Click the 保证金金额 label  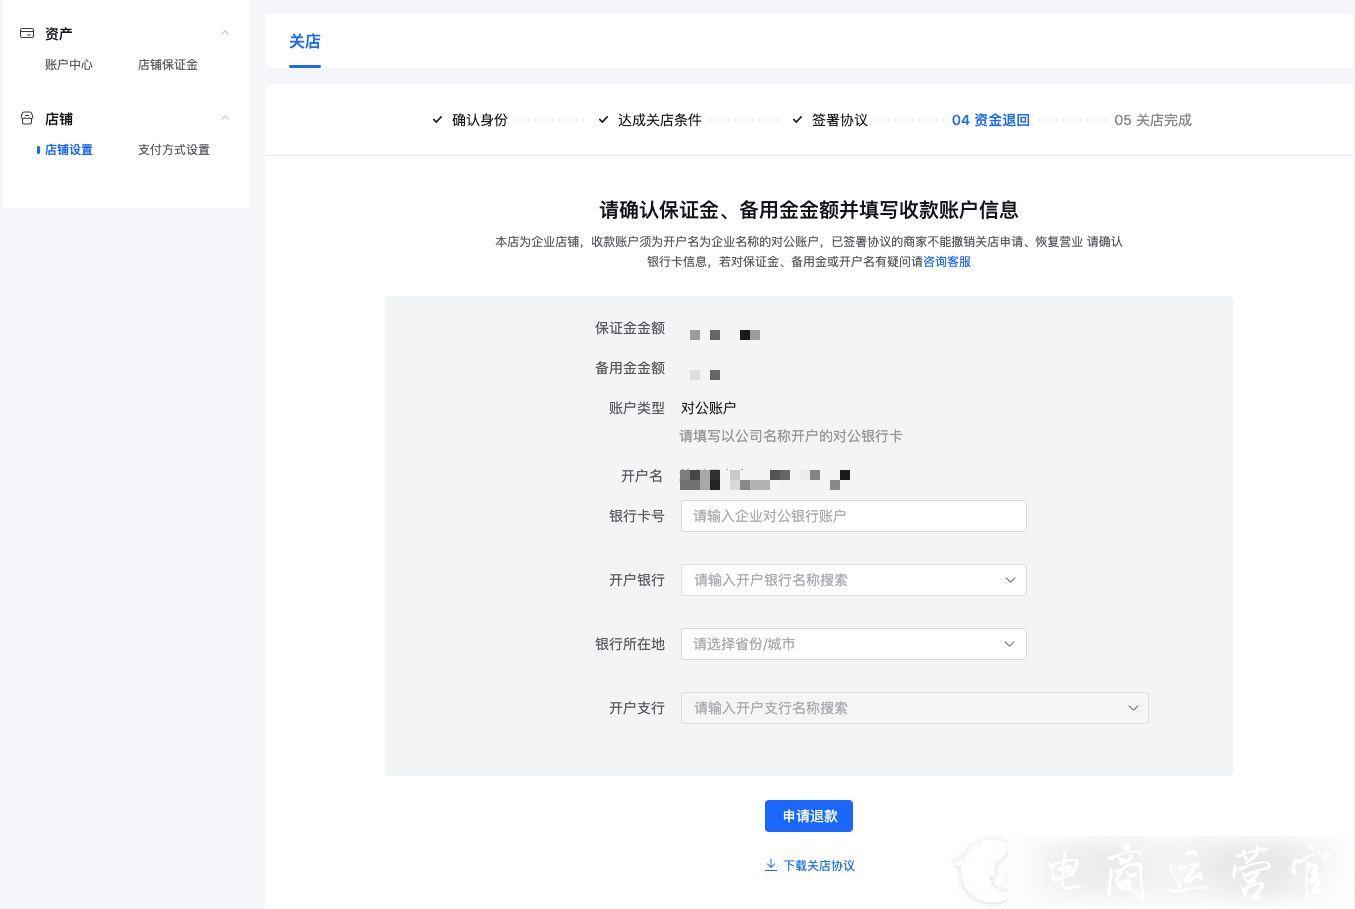630,328
